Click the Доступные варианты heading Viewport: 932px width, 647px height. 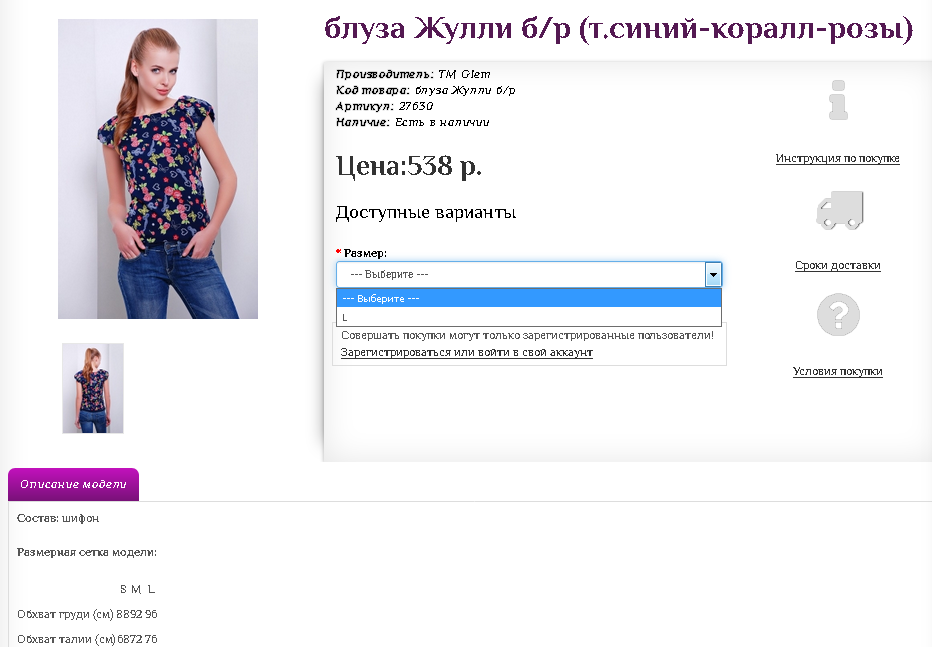pos(426,212)
